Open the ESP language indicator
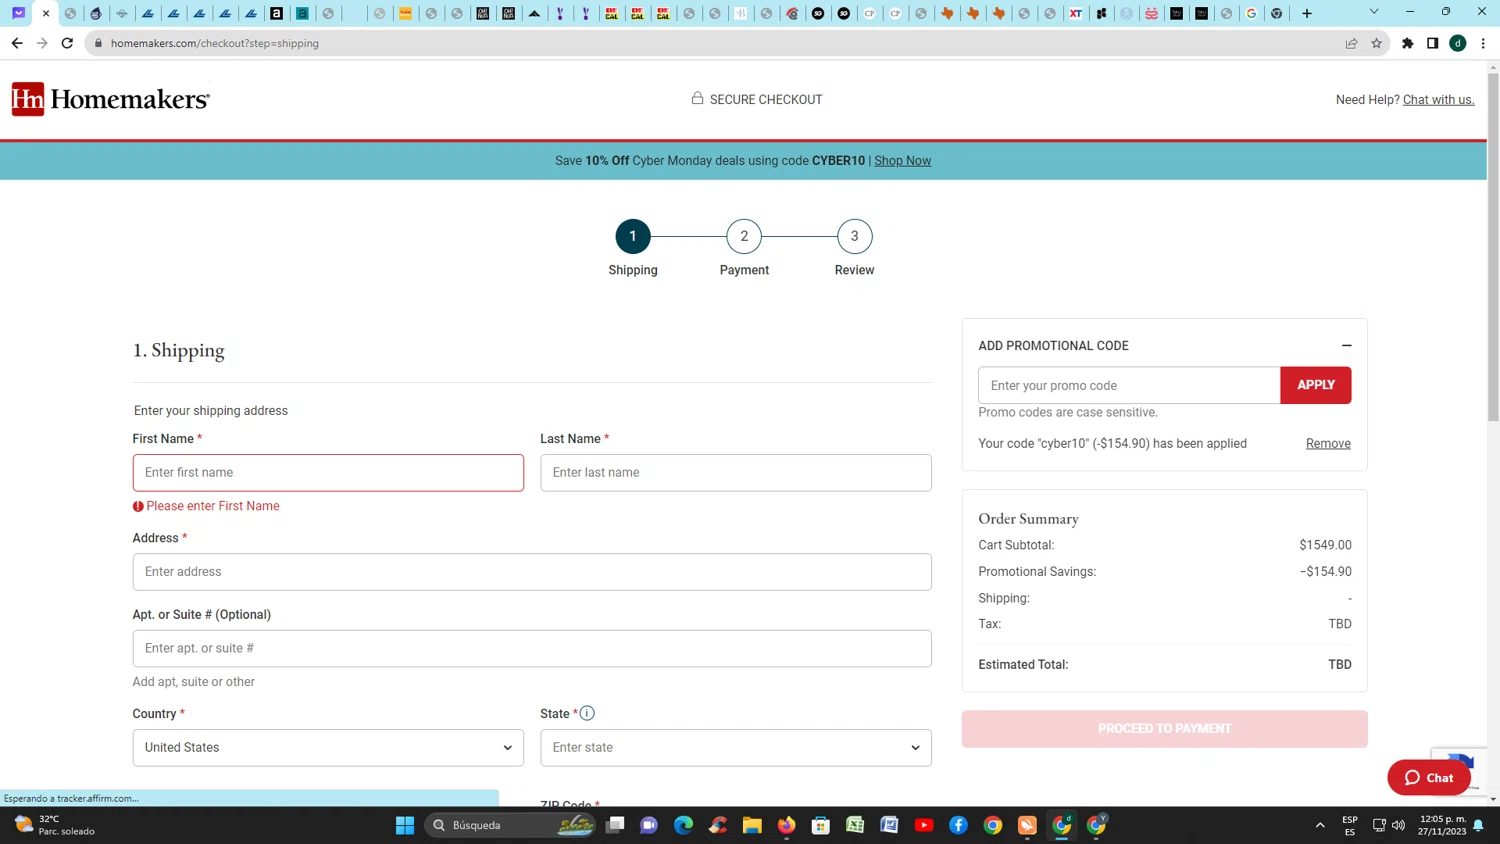The height and width of the screenshot is (844, 1500). pos(1350,825)
